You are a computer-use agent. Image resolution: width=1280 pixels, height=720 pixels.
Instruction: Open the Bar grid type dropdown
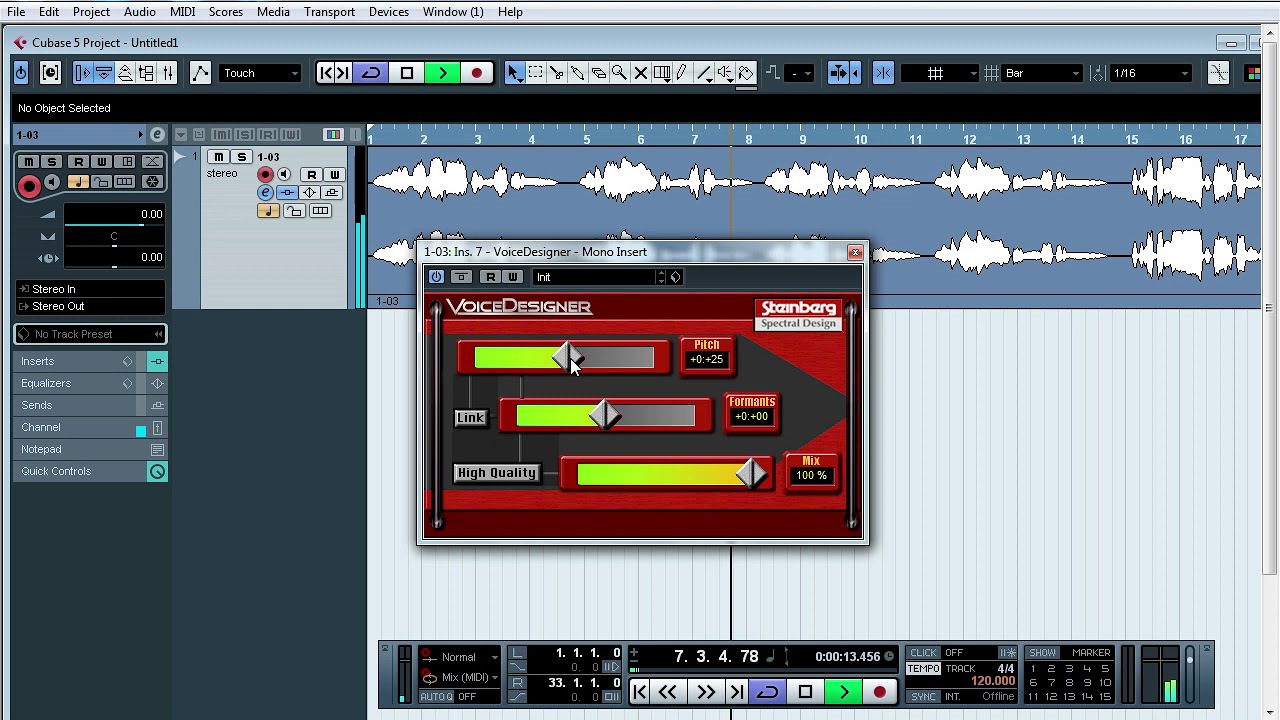coord(1042,73)
